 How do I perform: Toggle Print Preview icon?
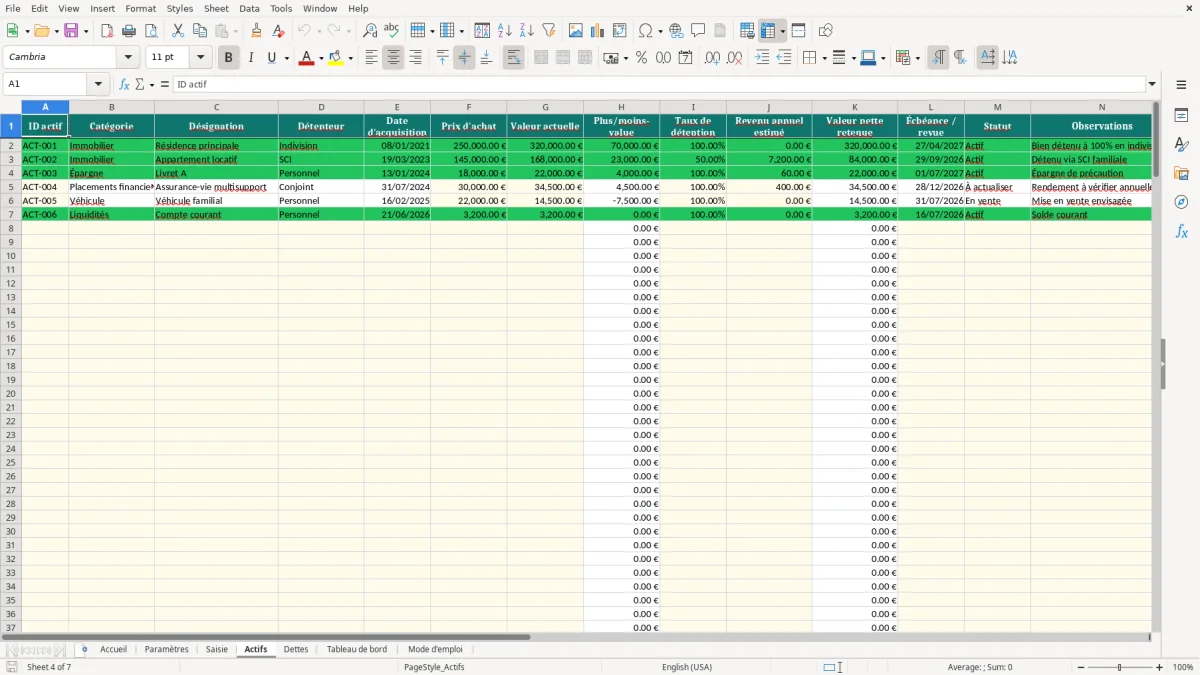151,31
